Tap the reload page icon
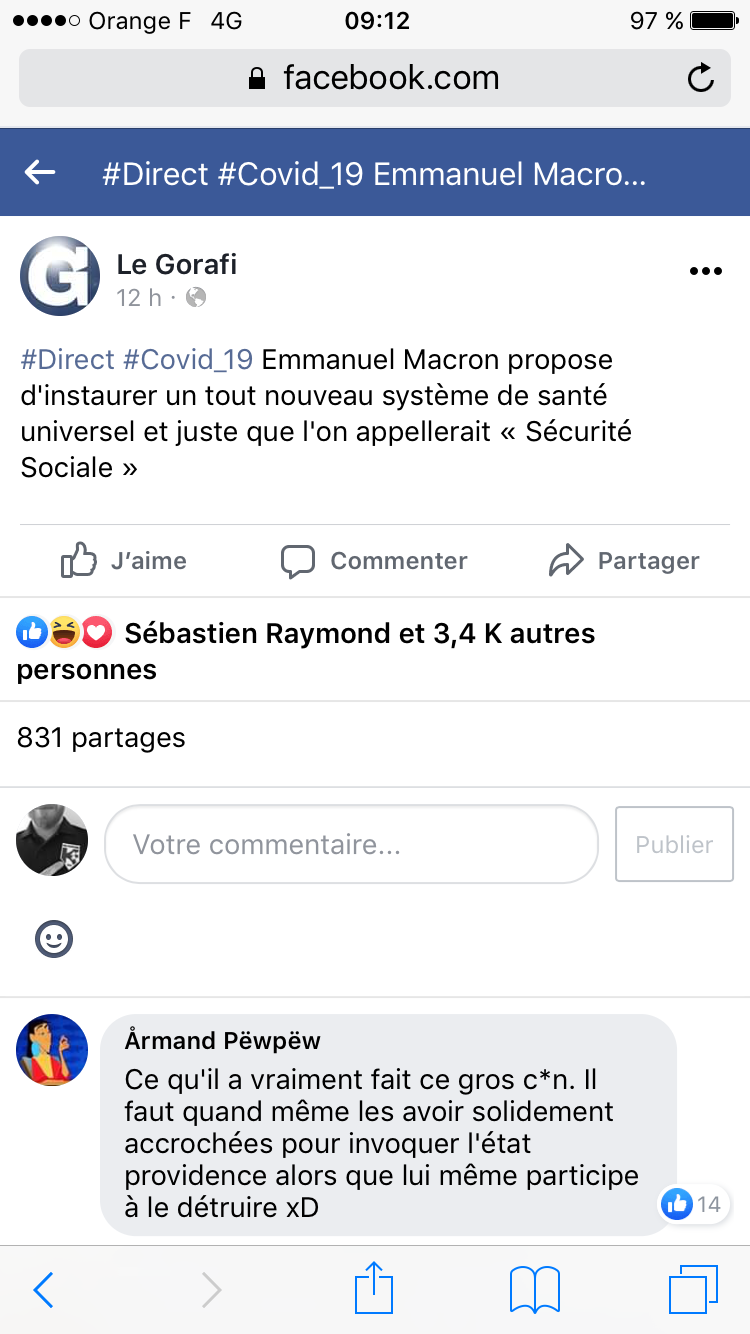 click(x=701, y=78)
